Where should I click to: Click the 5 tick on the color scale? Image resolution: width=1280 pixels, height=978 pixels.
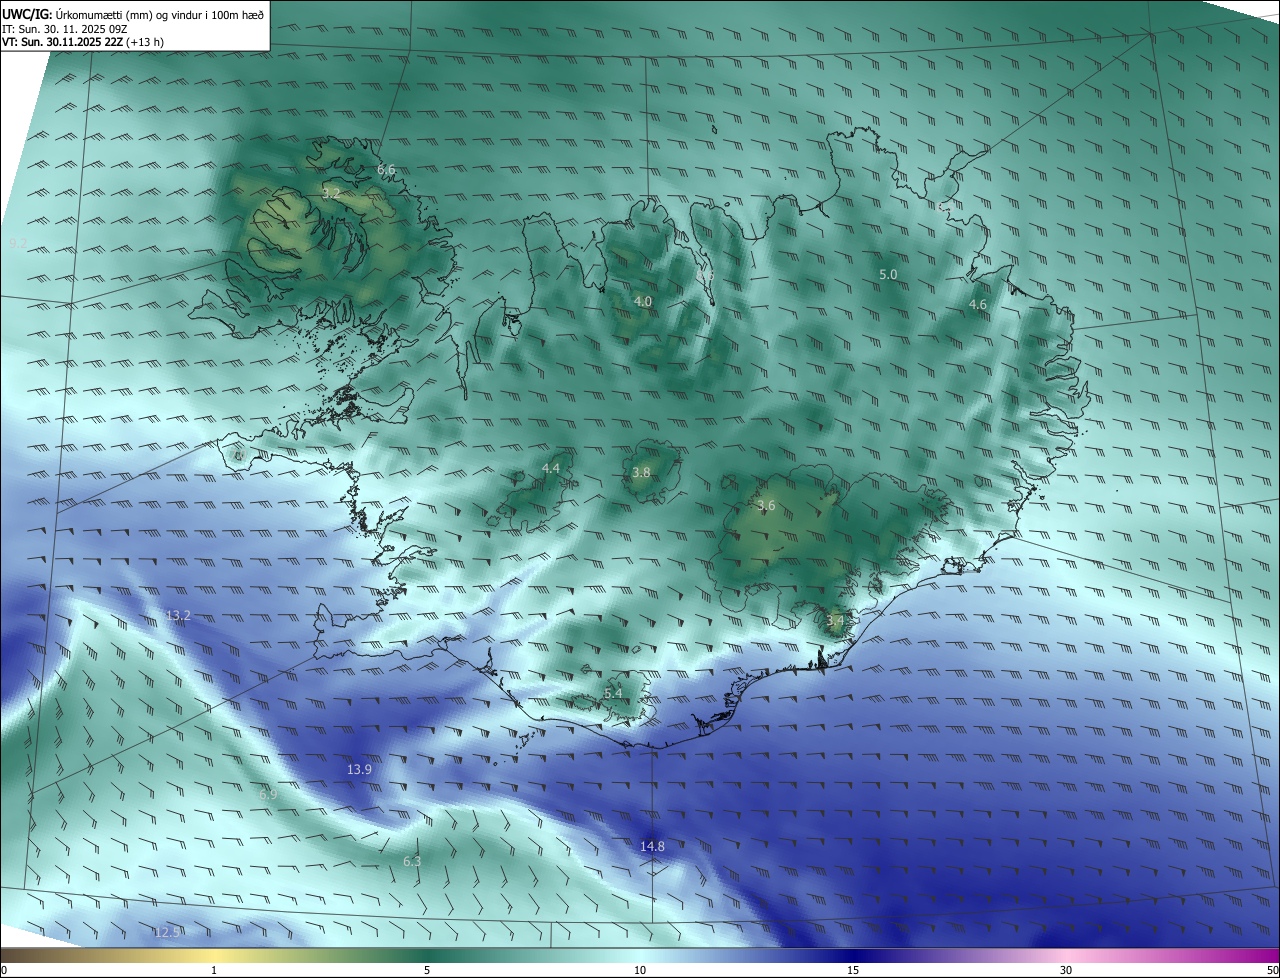(x=427, y=970)
